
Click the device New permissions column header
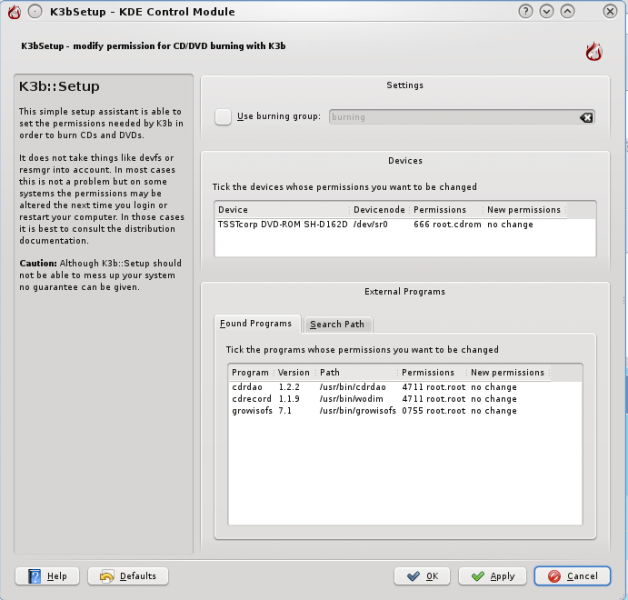pos(524,209)
